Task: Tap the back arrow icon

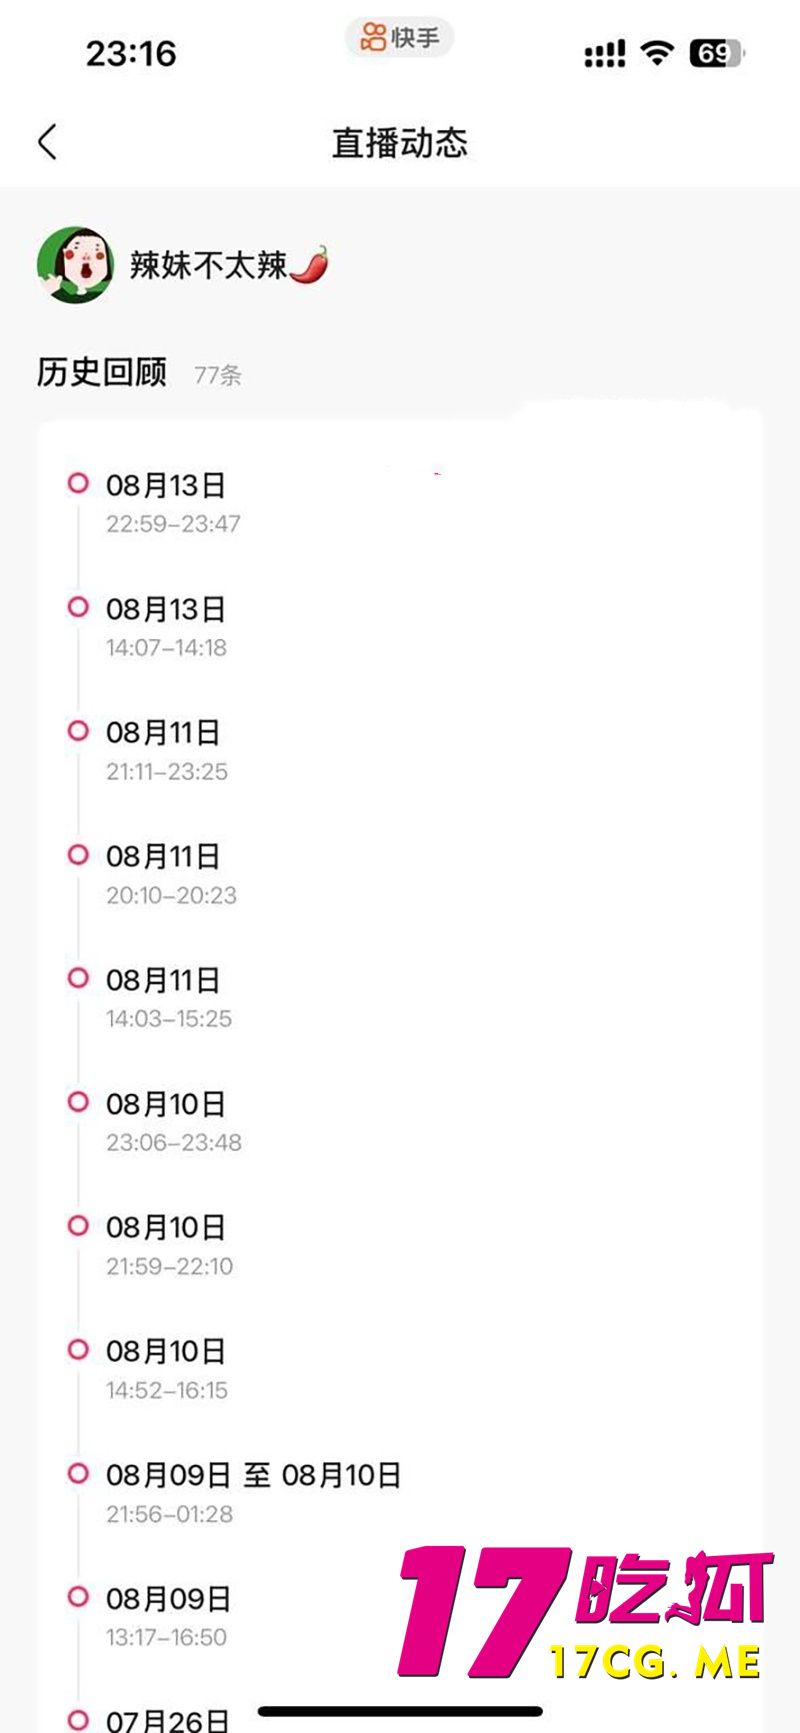Action: [x=47, y=142]
